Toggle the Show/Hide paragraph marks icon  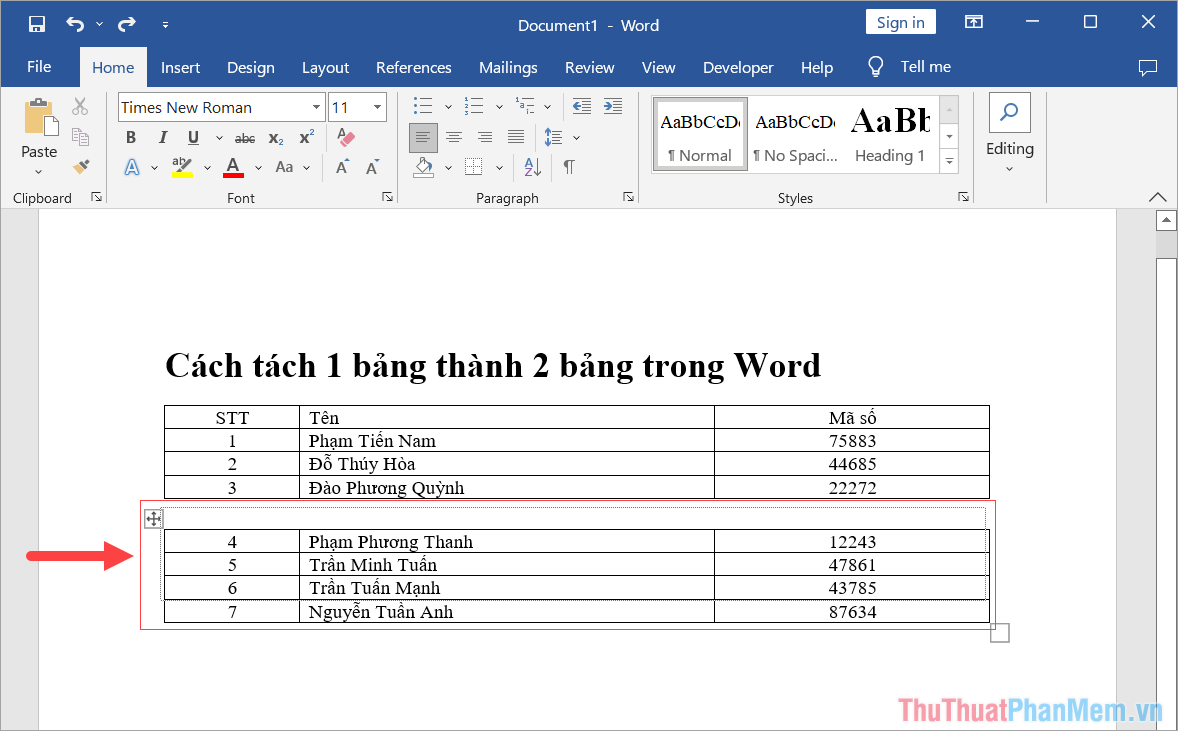(x=570, y=167)
